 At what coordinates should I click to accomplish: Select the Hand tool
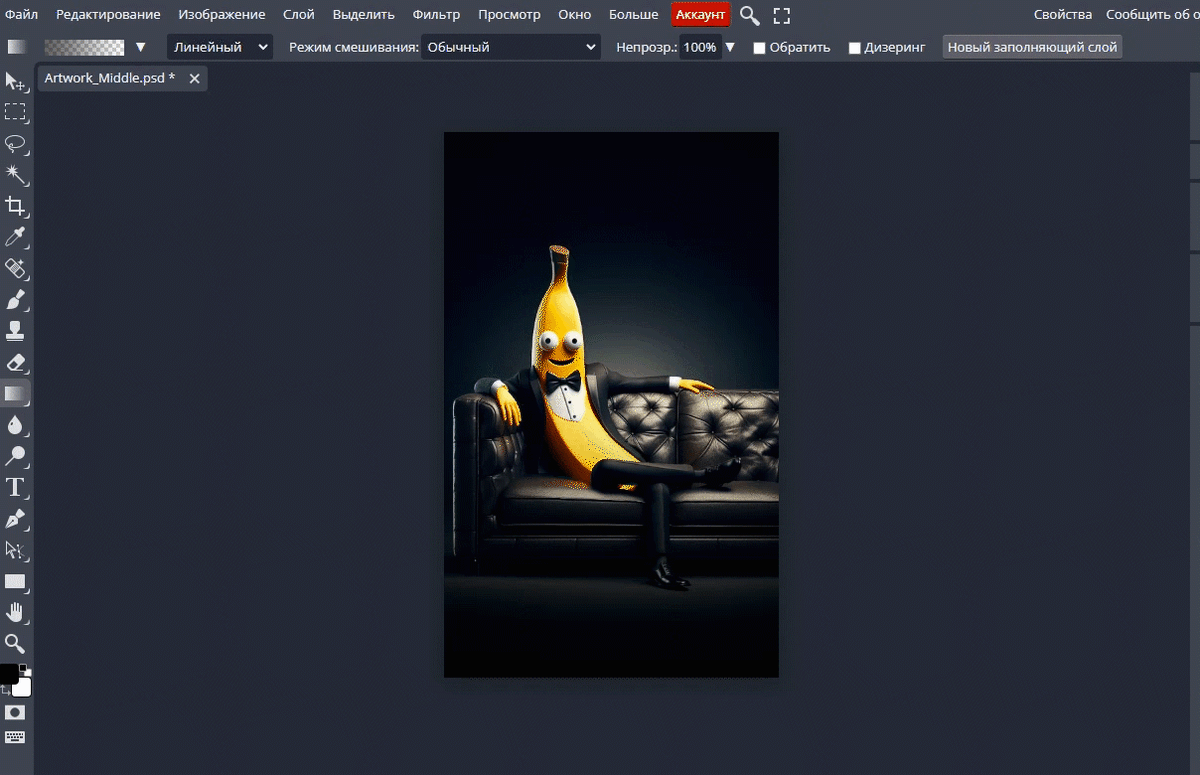pos(15,612)
